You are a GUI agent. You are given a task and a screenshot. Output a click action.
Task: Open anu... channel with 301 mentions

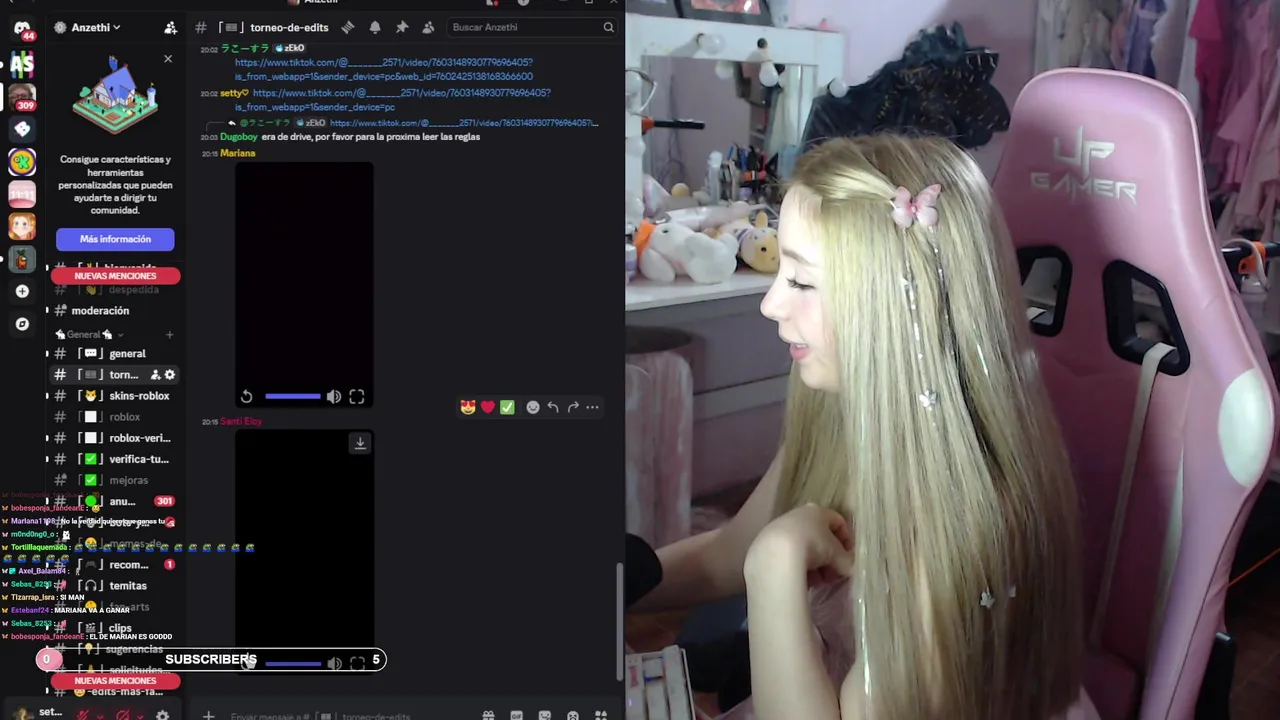click(x=115, y=501)
